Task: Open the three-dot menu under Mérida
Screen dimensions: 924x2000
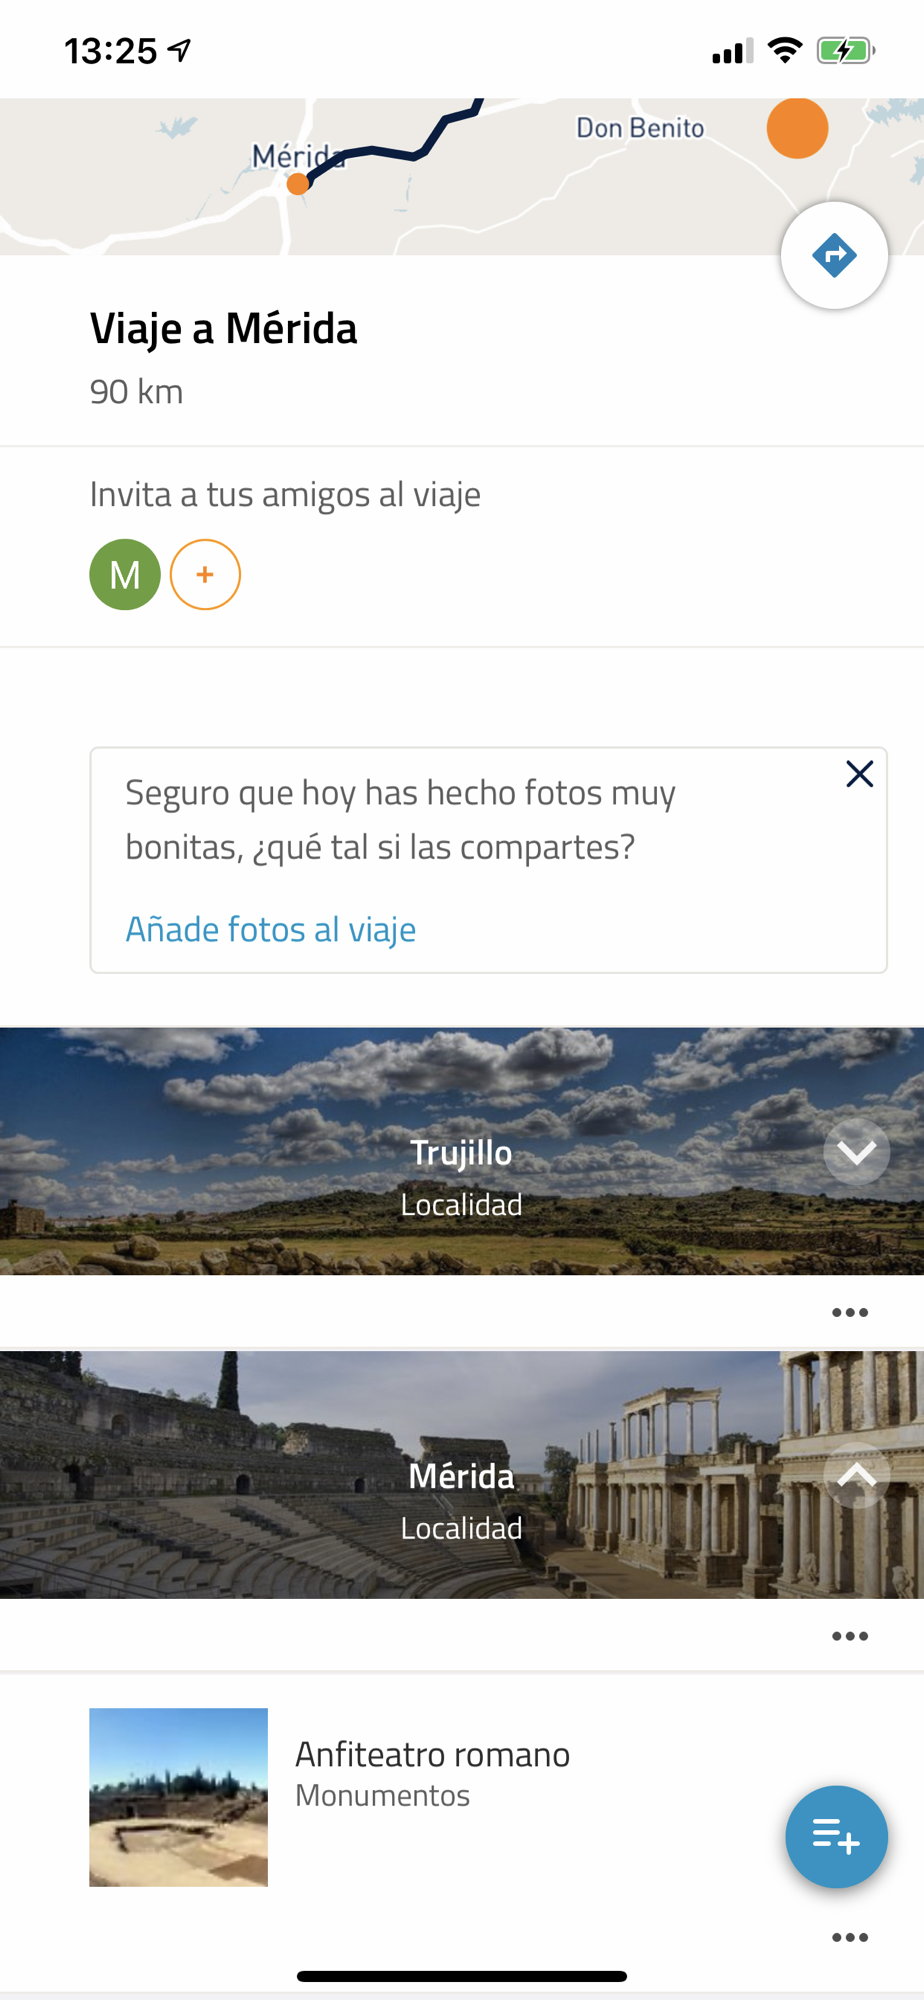Action: [x=850, y=1636]
